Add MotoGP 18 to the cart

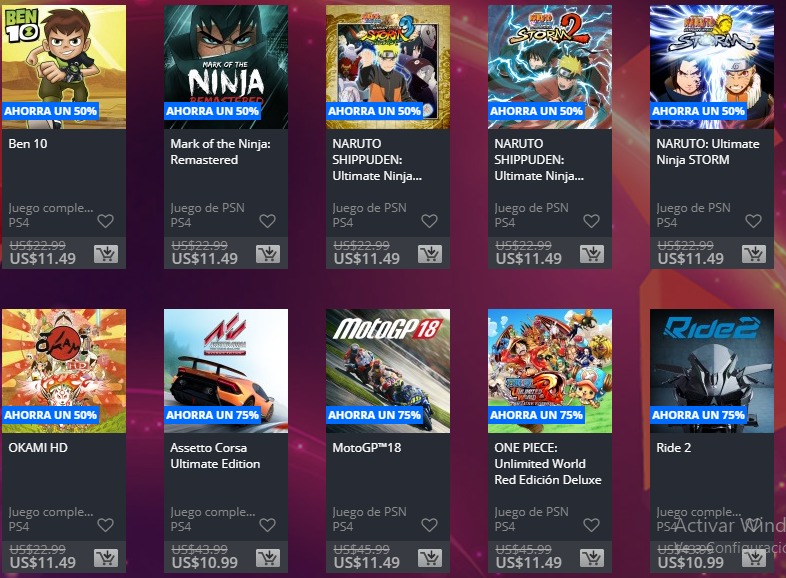430,558
